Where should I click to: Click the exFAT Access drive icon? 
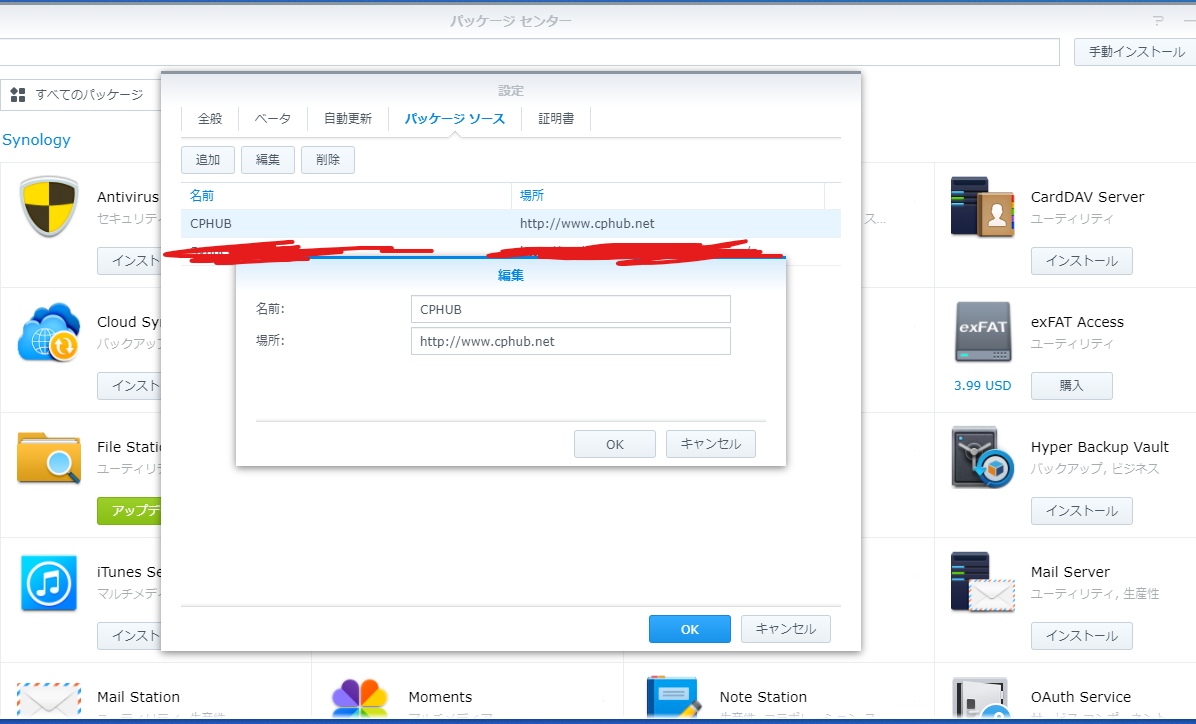tap(982, 331)
